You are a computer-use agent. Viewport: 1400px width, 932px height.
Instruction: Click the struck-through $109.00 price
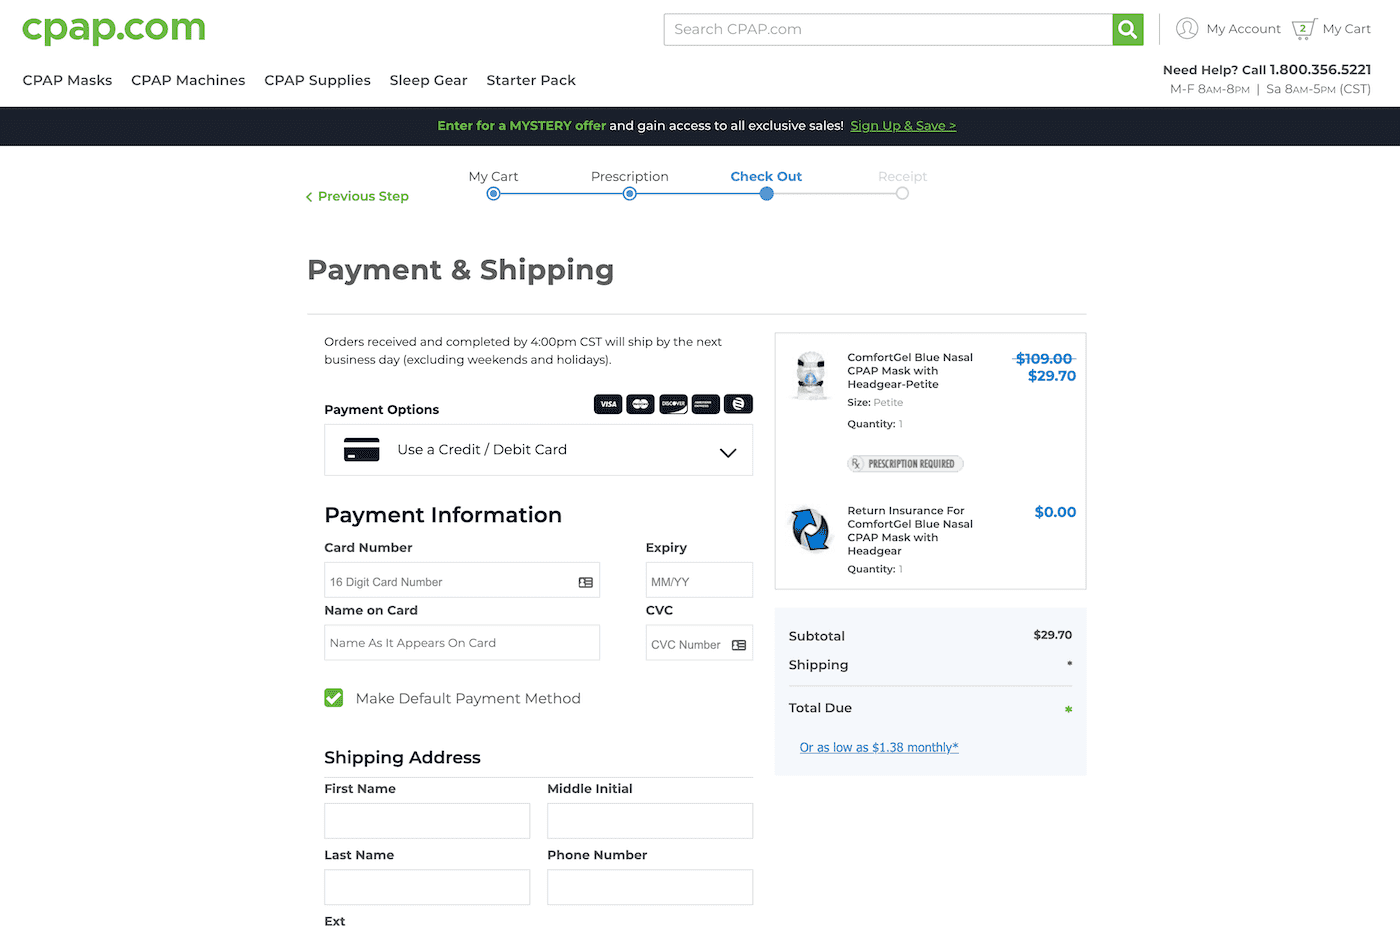(1044, 359)
